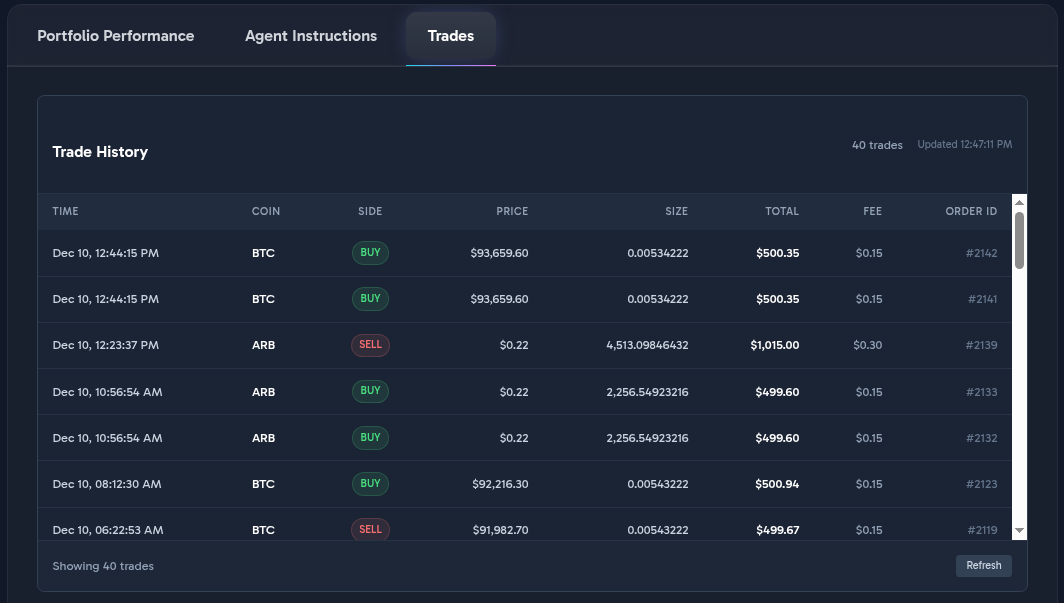Click the BUY indicator on ARB order #2132
This screenshot has width=1064, height=603.
(x=370, y=437)
